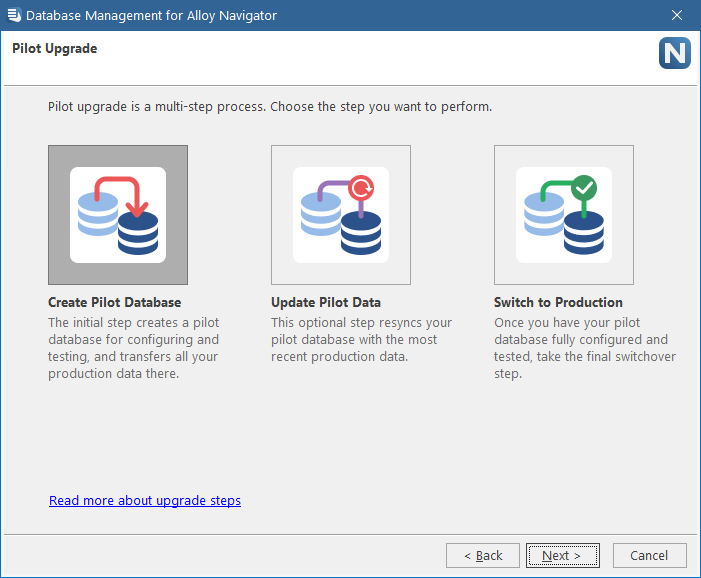Image resolution: width=701 pixels, height=578 pixels.
Task: Close the Database Management window
Action: coord(677,15)
